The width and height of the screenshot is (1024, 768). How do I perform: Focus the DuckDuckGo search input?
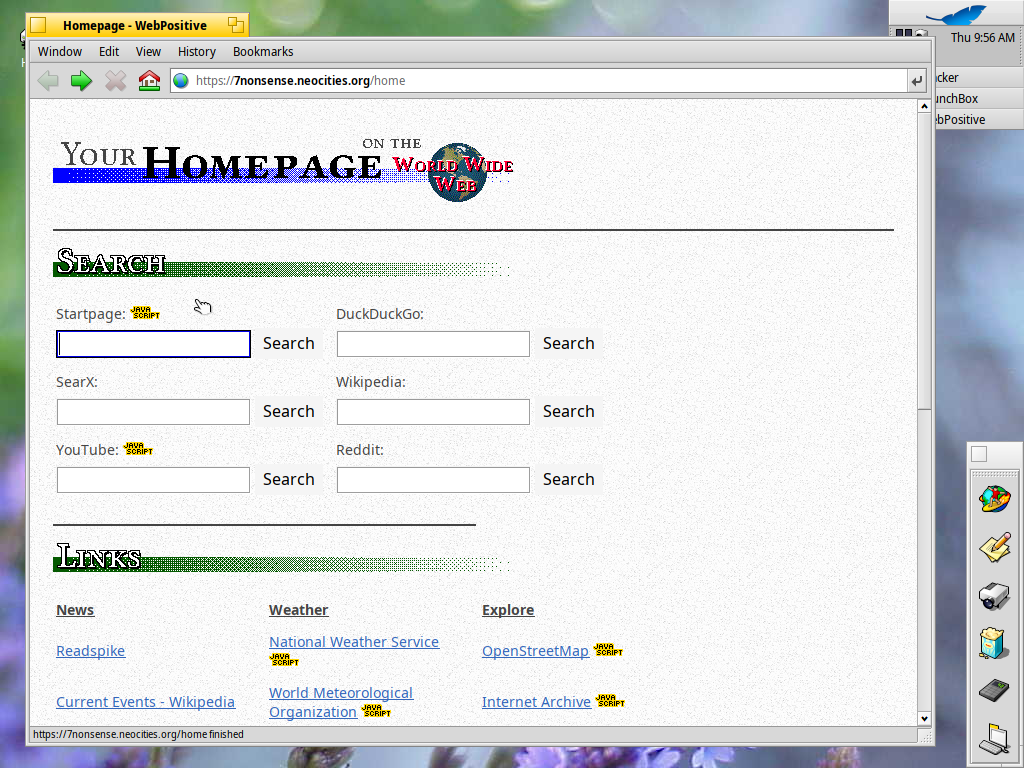[433, 344]
